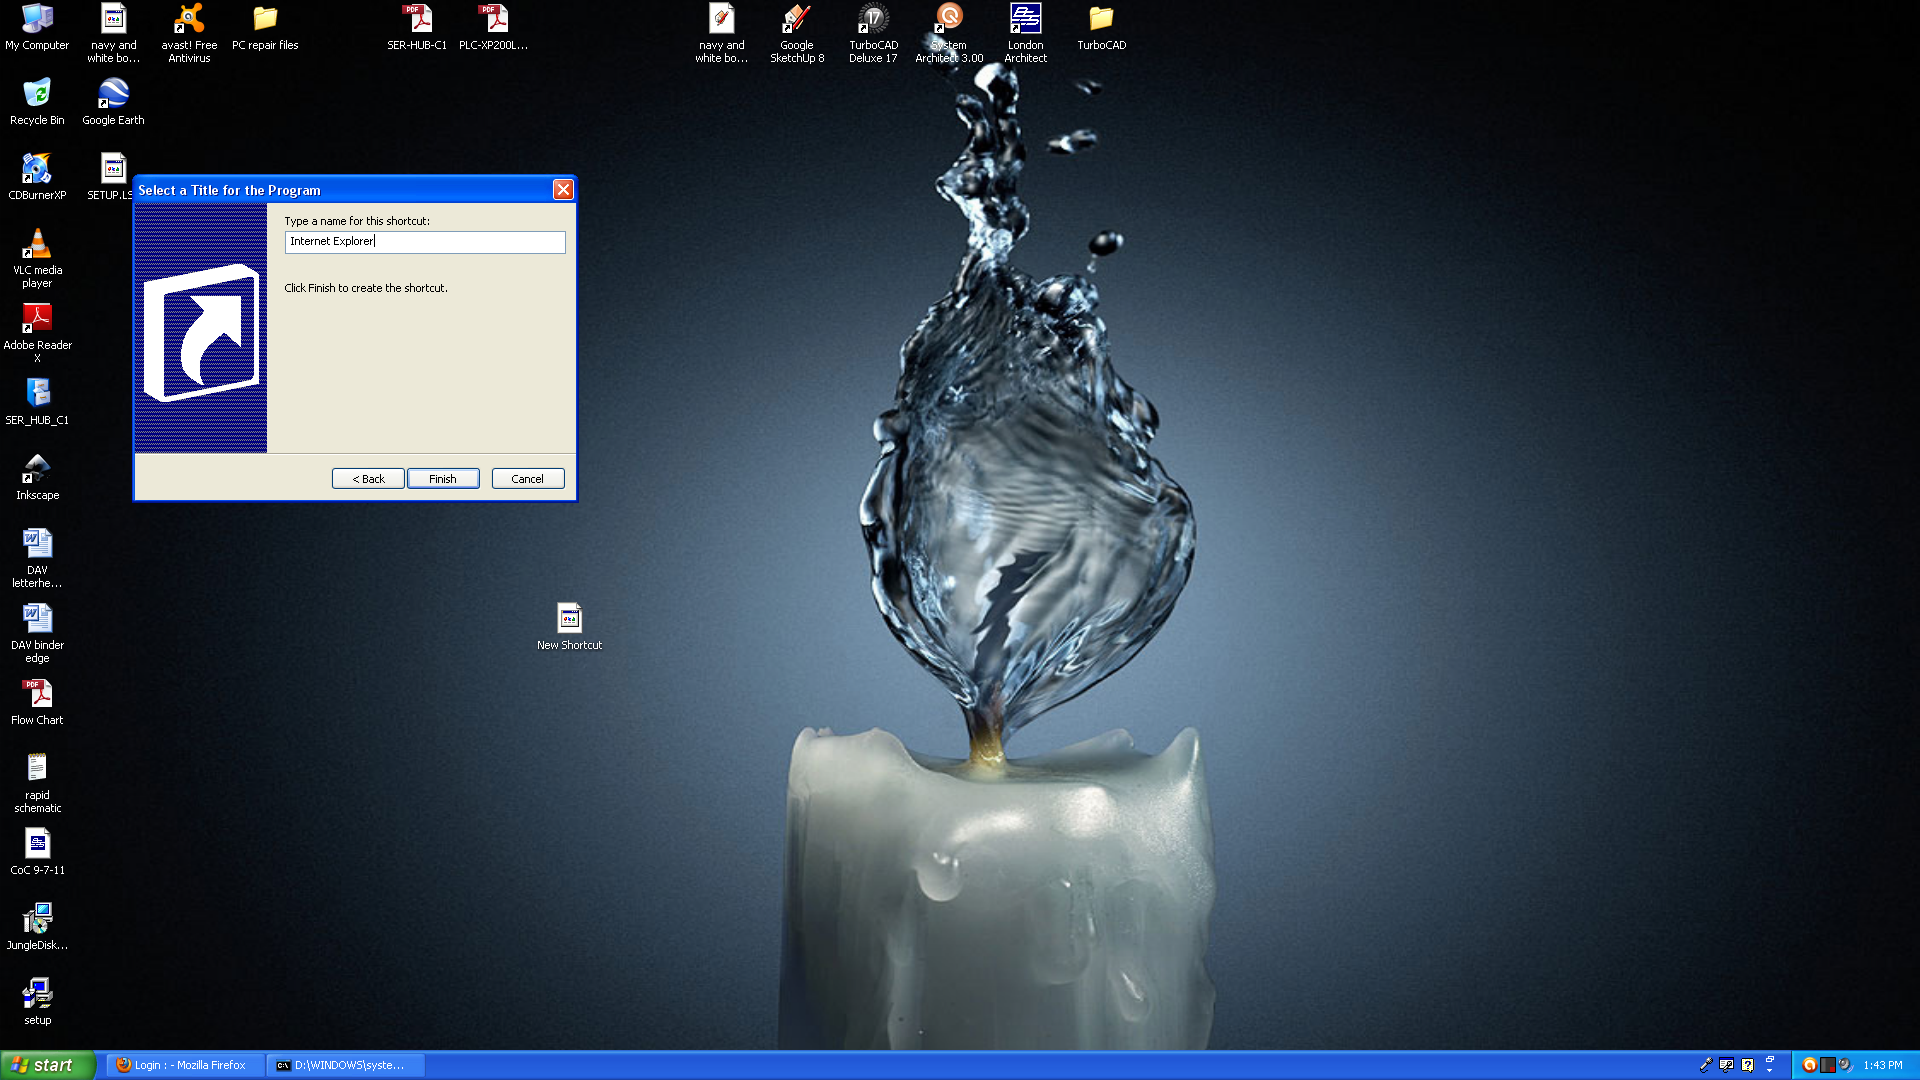Select TurboCAD Deluxe 17 shortcut icon
The width and height of the screenshot is (1920, 1080).
coord(873,33)
